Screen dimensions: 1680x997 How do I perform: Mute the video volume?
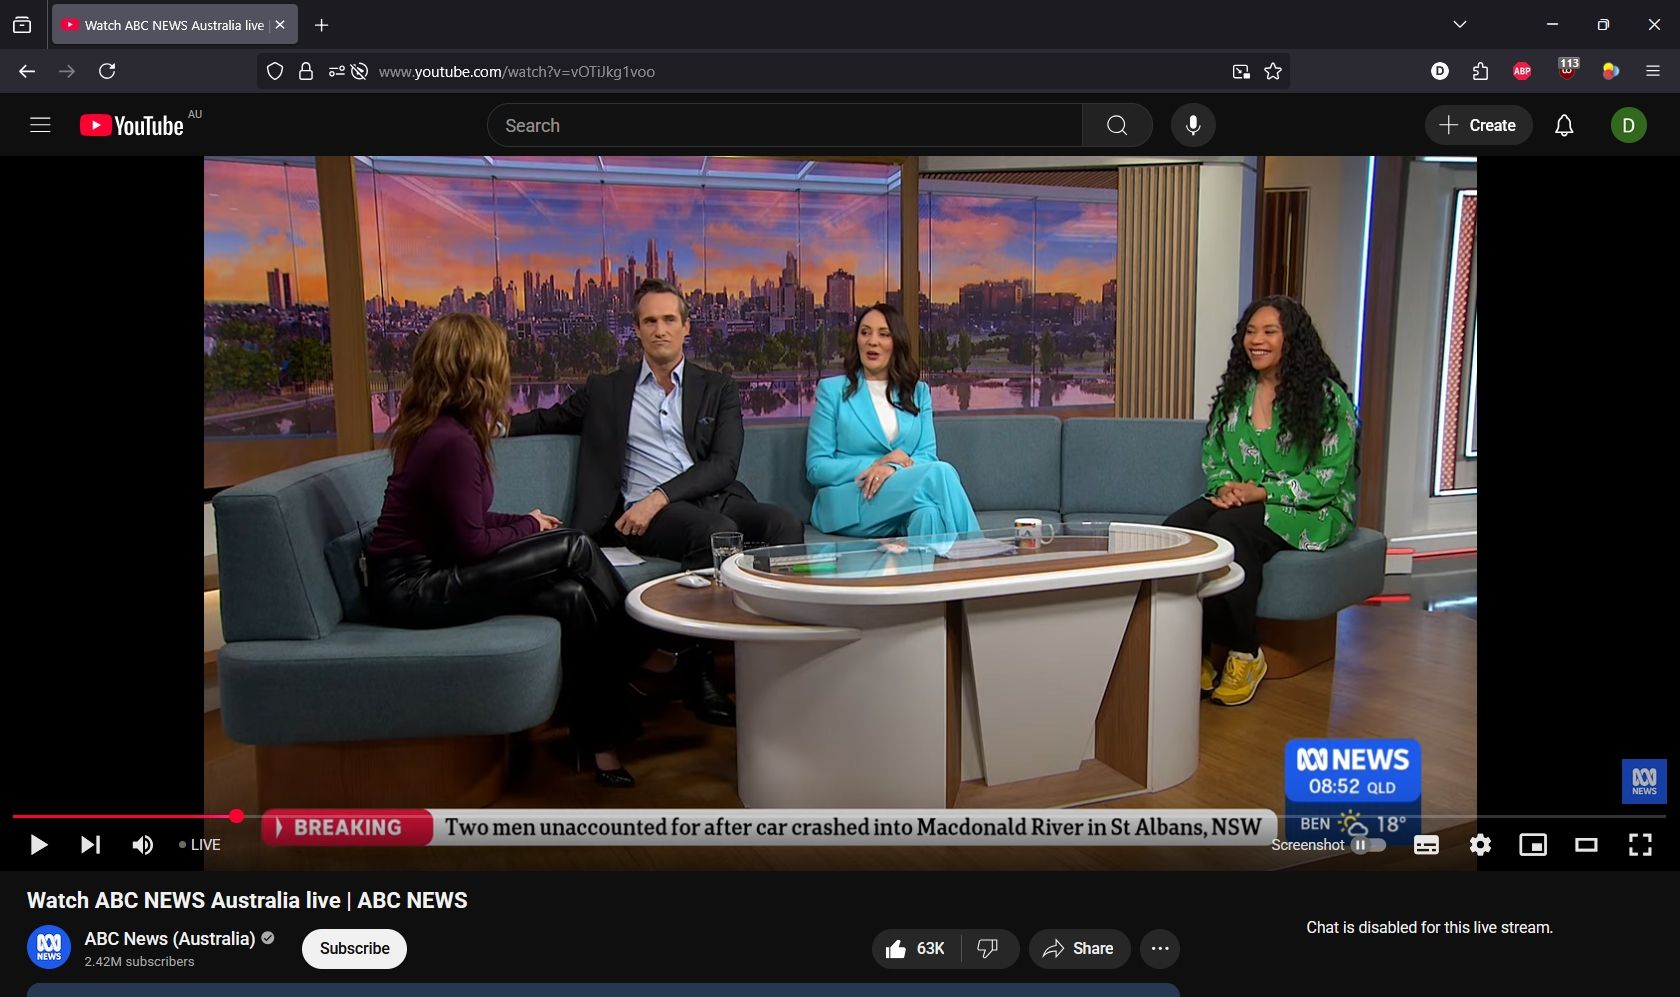(x=143, y=845)
